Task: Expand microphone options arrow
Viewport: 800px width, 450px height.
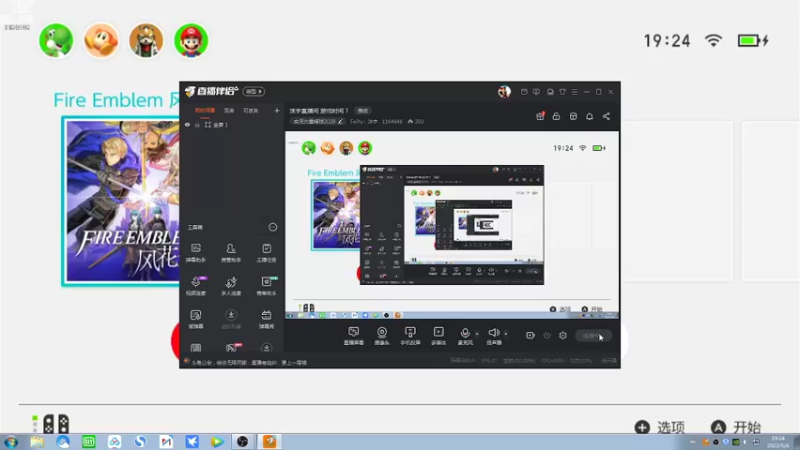Action: pyautogui.click(x=477, y=334)
